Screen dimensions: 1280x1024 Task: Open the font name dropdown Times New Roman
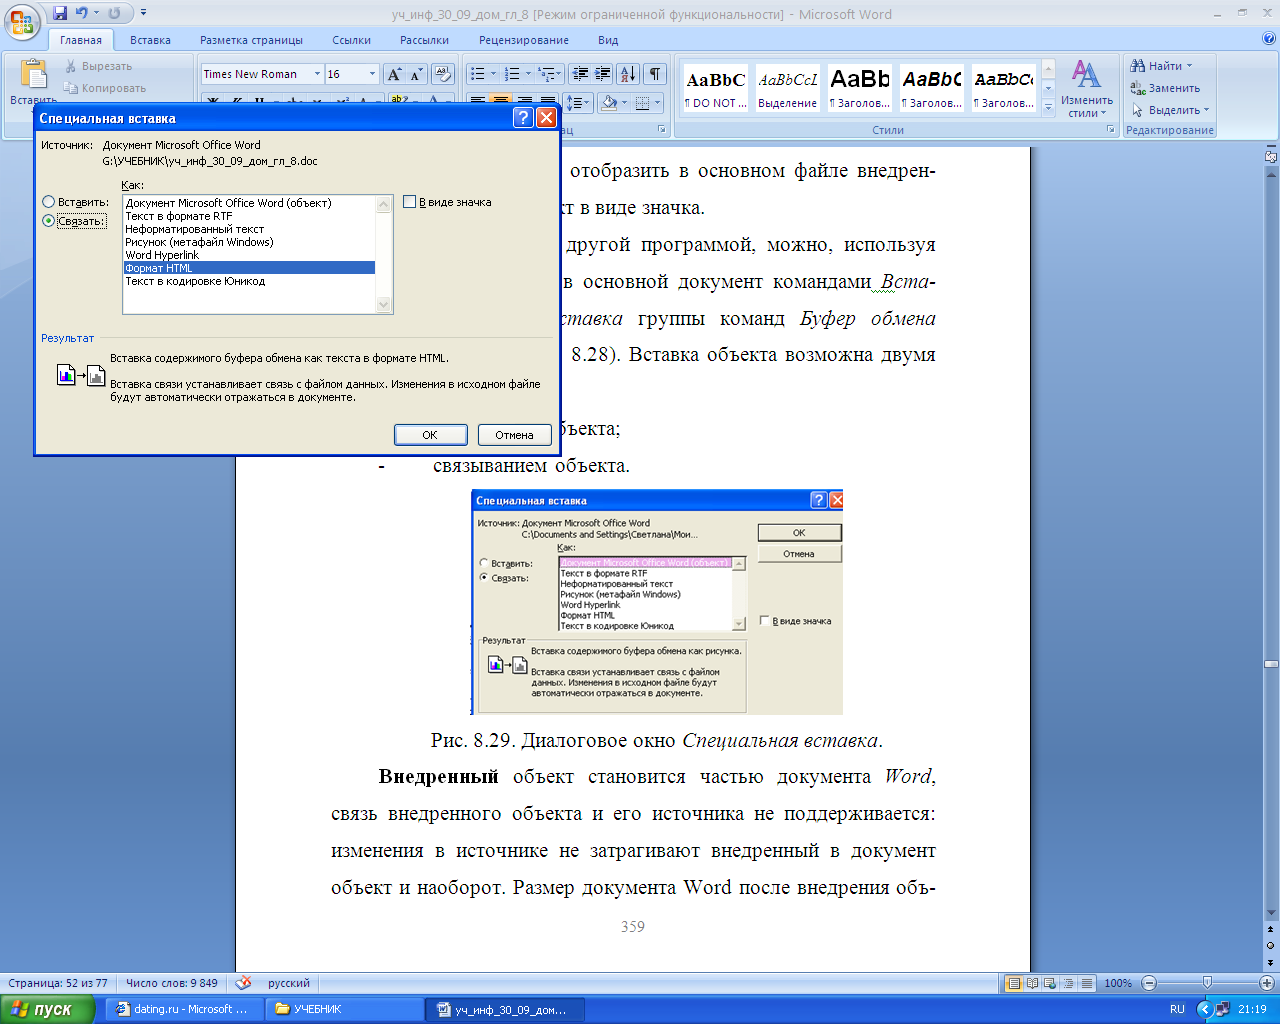[317, 74]
